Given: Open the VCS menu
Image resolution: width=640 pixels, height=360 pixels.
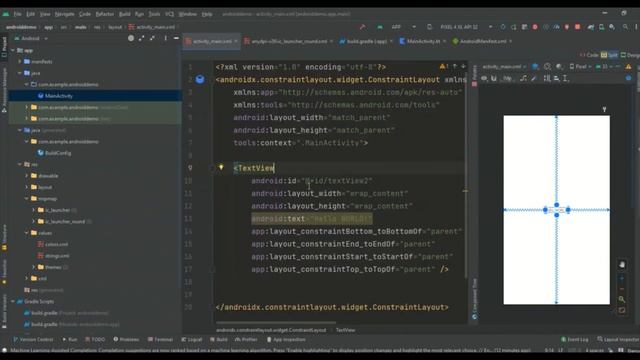Looking at the screenshot, I should tap(169, 14).
